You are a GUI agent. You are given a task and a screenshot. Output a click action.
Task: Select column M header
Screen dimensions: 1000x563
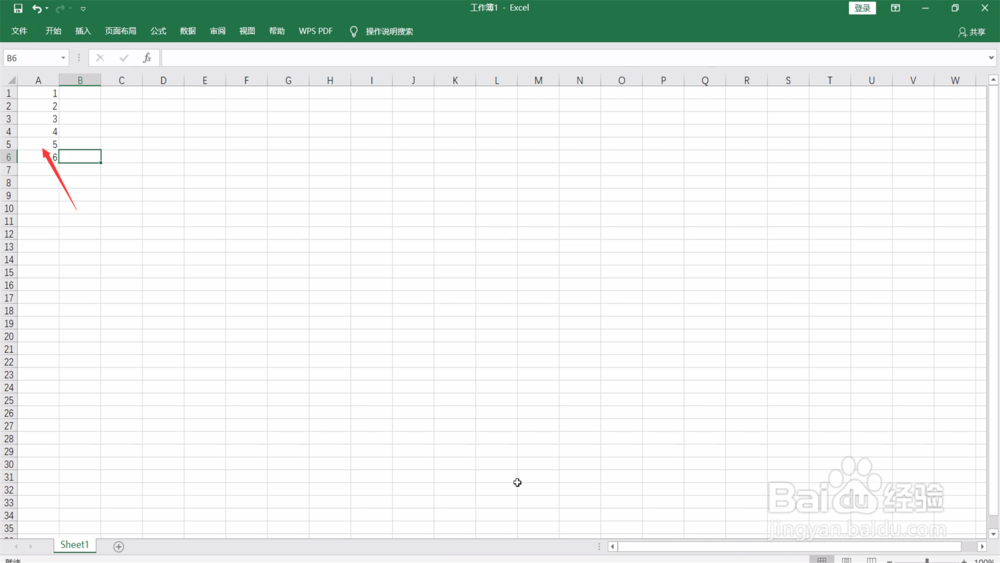pos(538,80)
